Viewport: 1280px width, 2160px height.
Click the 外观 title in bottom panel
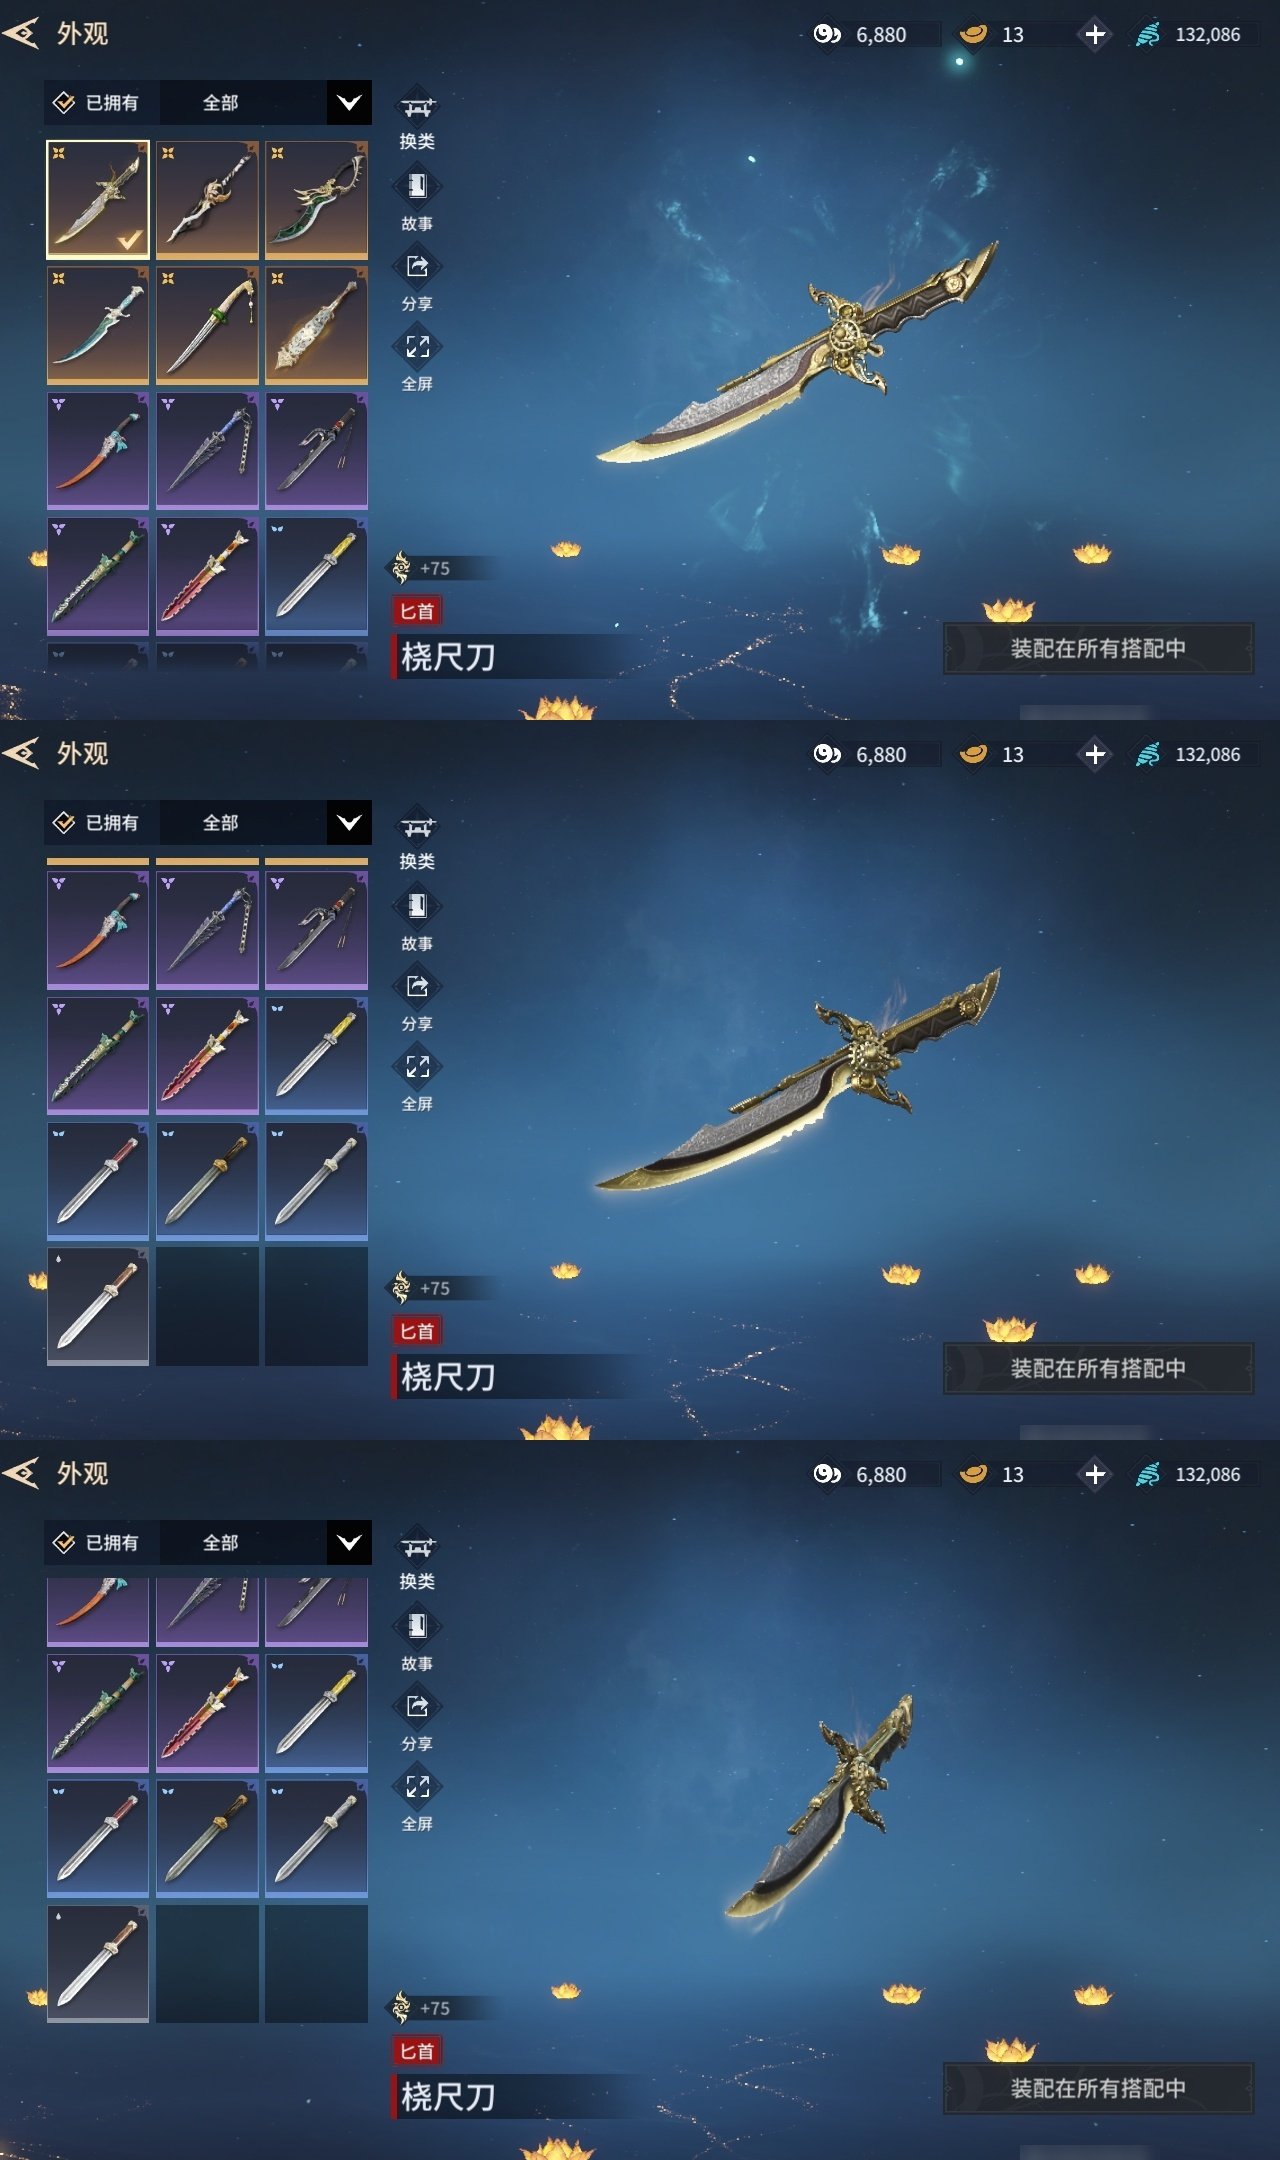[x=82, y=1474]
